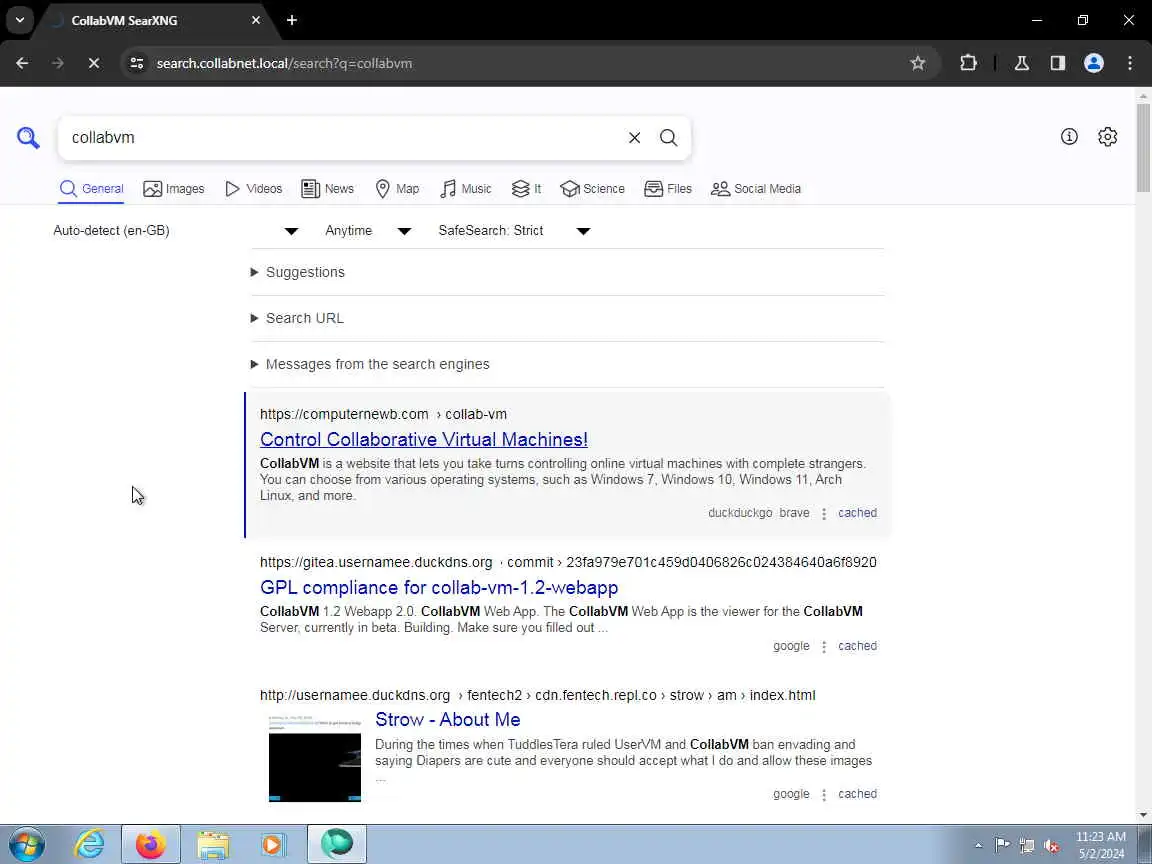Open the Anytime time range dropdown
This screenshot has height=864, width=1152.
[x=368, y=231]
